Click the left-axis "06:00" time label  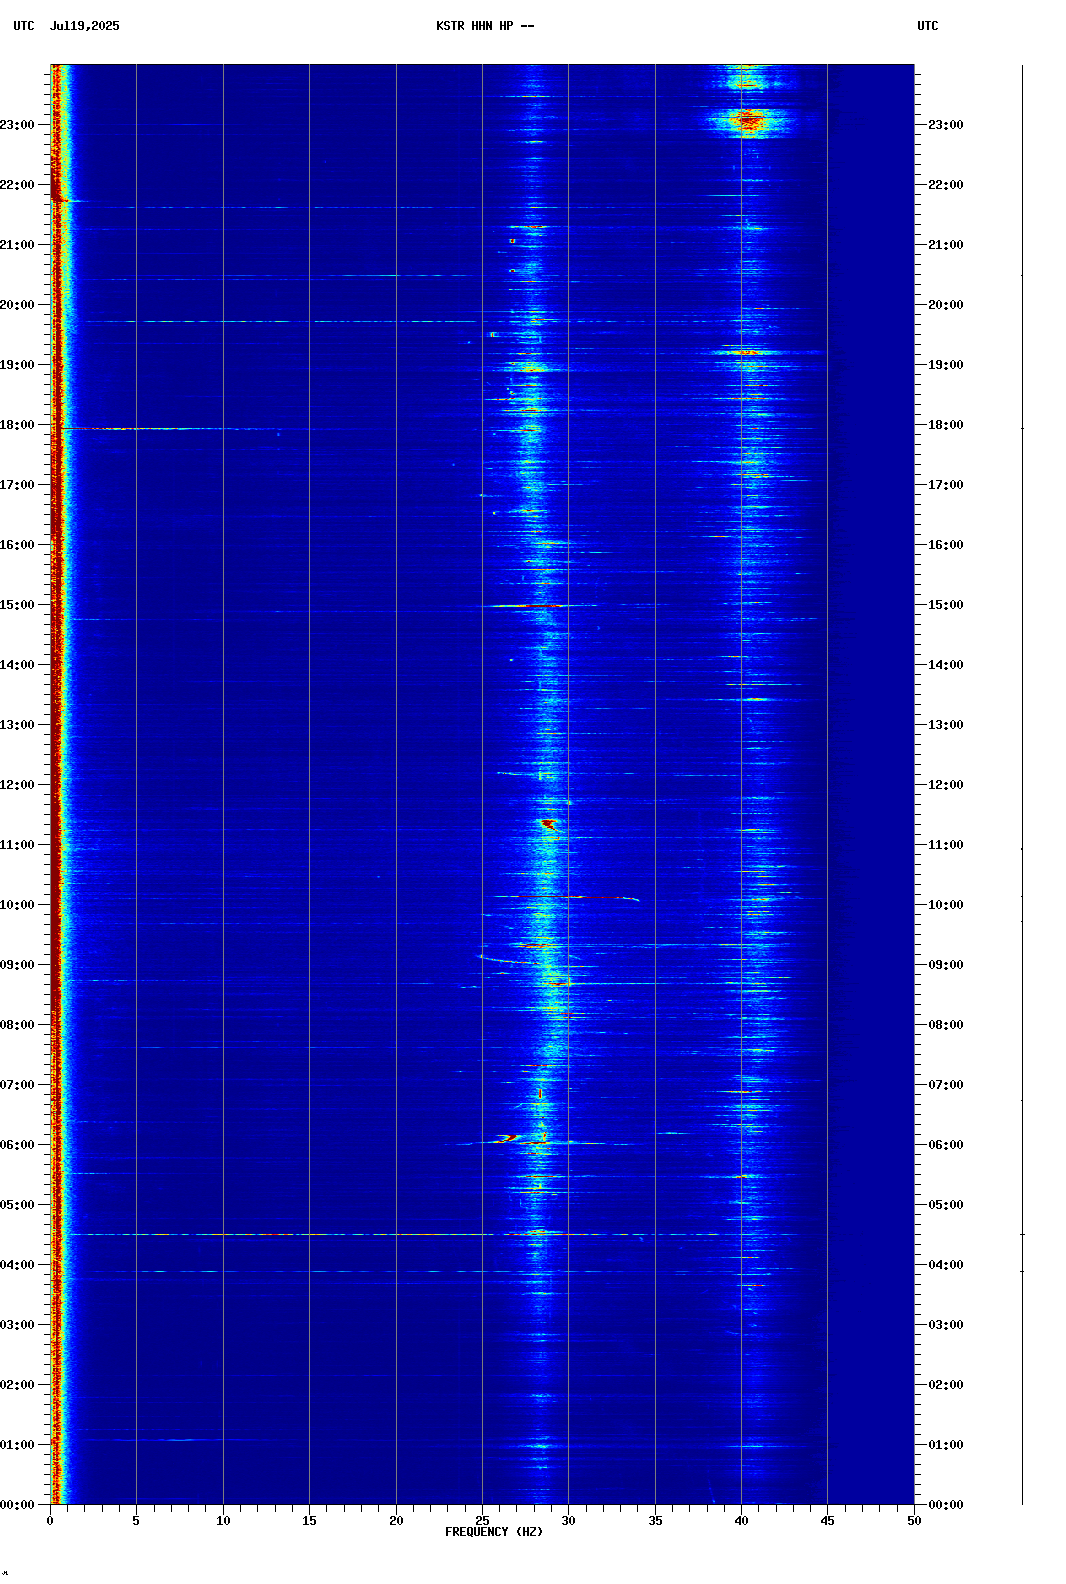18,1145
